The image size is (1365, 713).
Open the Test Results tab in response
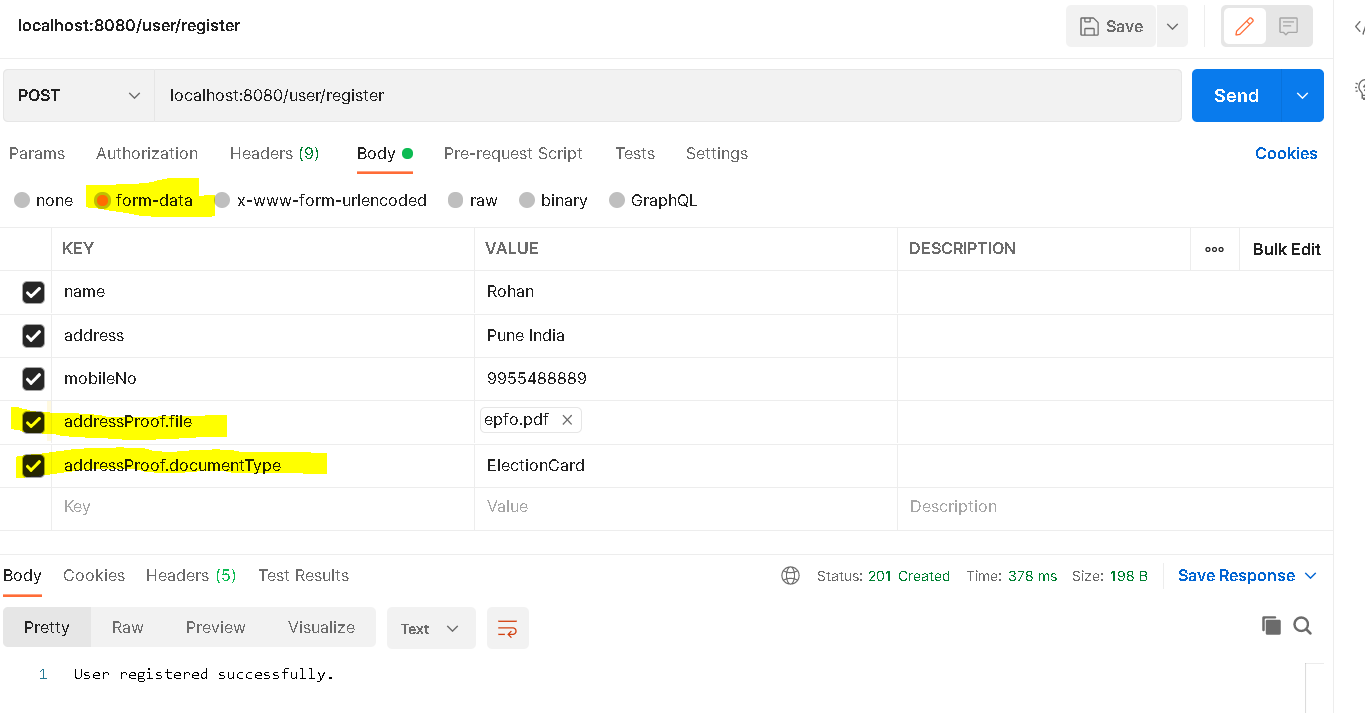coord(303,575)
